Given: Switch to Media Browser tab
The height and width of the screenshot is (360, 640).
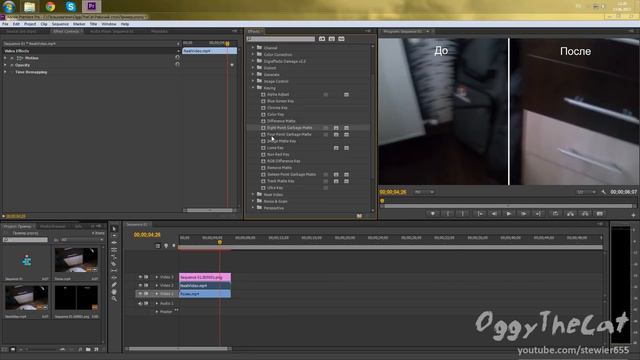Looking at the screenshot, I should click(53, 226).
